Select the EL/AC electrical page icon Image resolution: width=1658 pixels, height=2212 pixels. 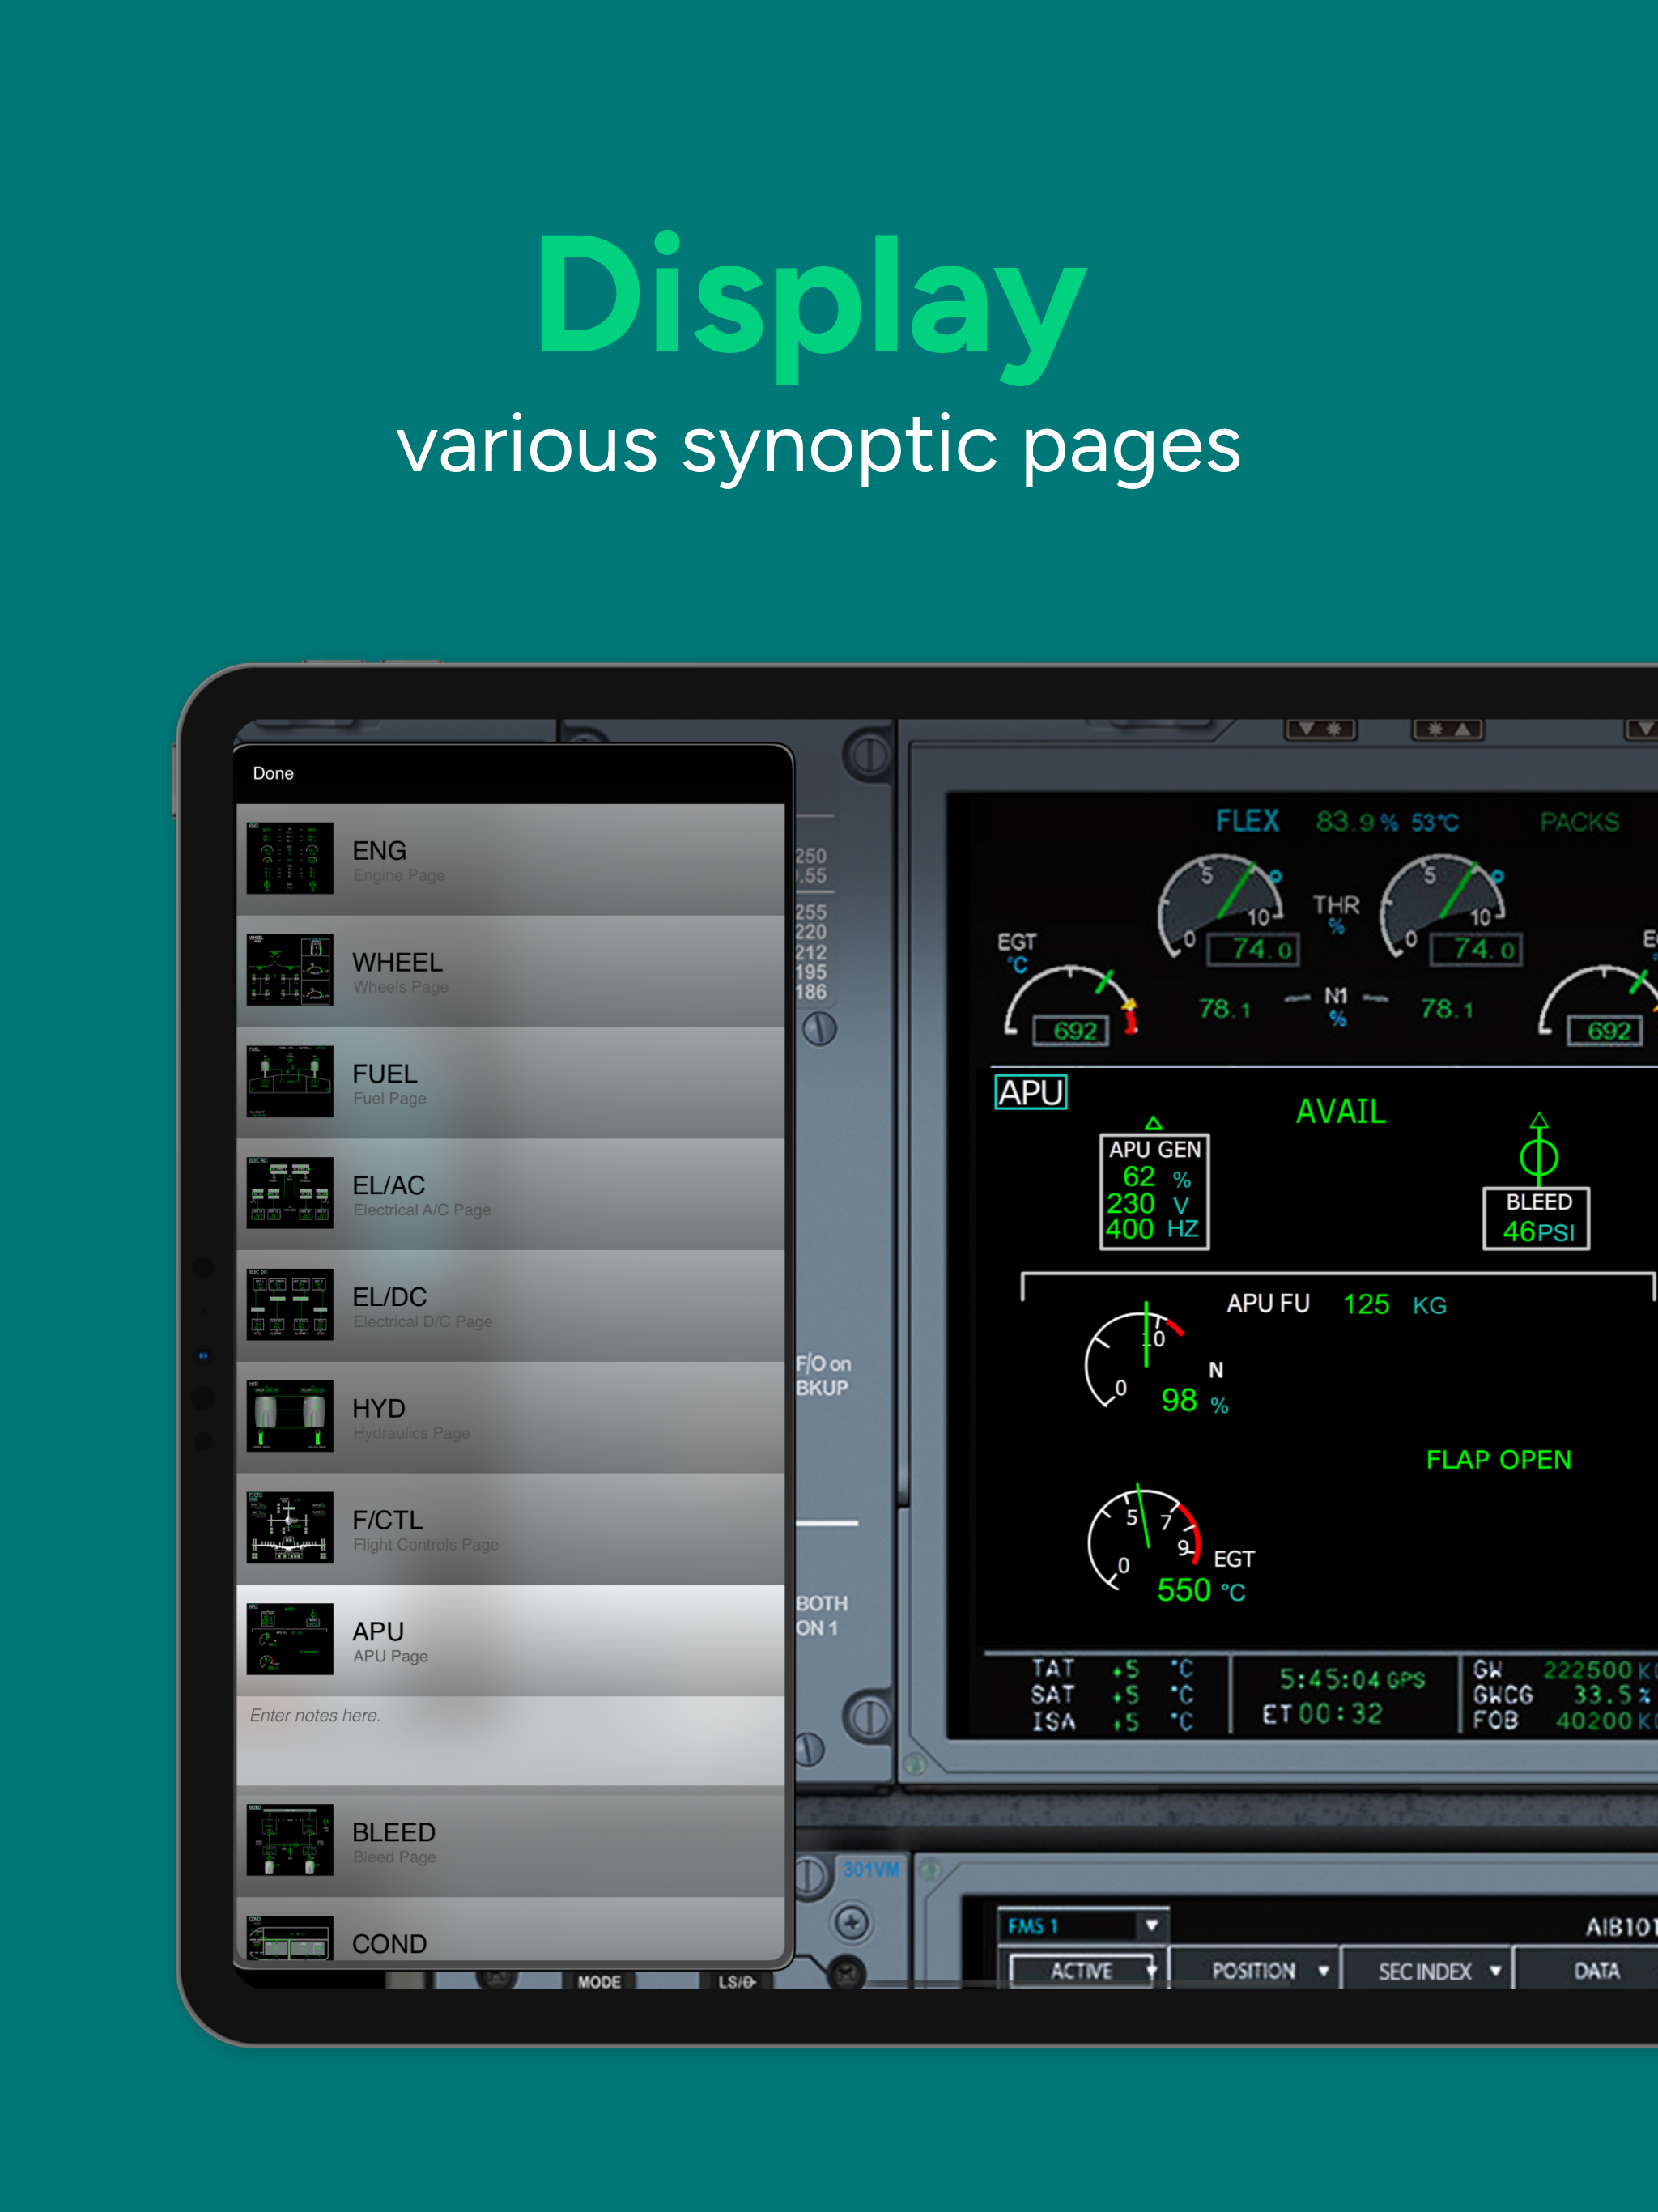[290, 1193]
